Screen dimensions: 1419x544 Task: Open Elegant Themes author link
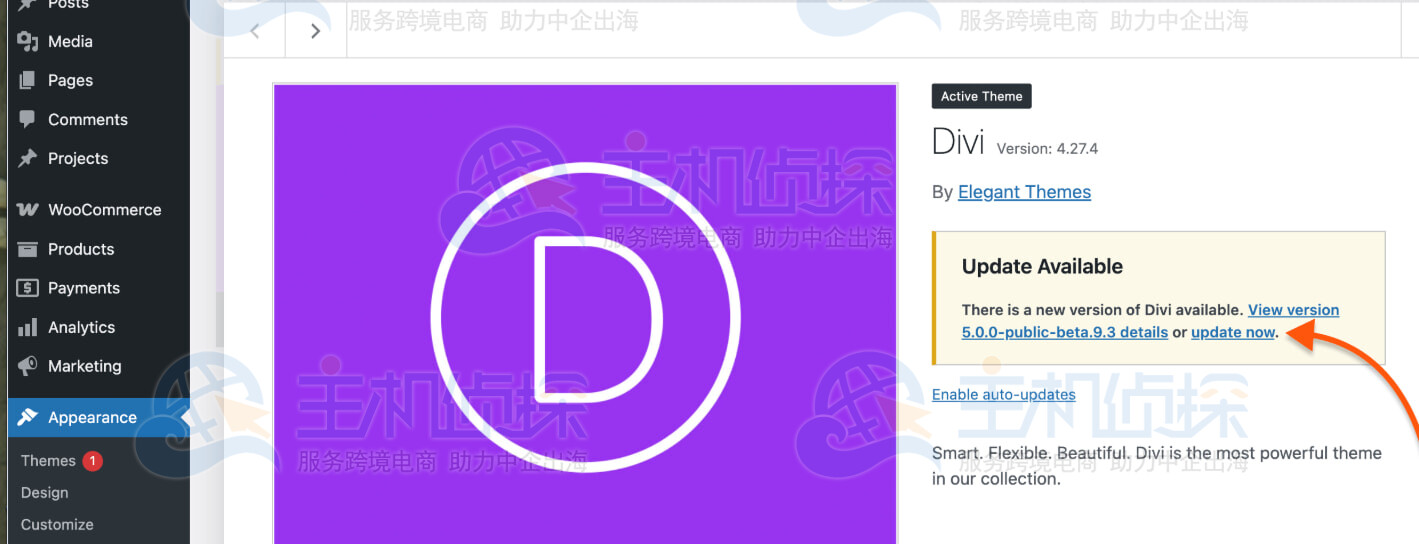[x=1024, y=192]
